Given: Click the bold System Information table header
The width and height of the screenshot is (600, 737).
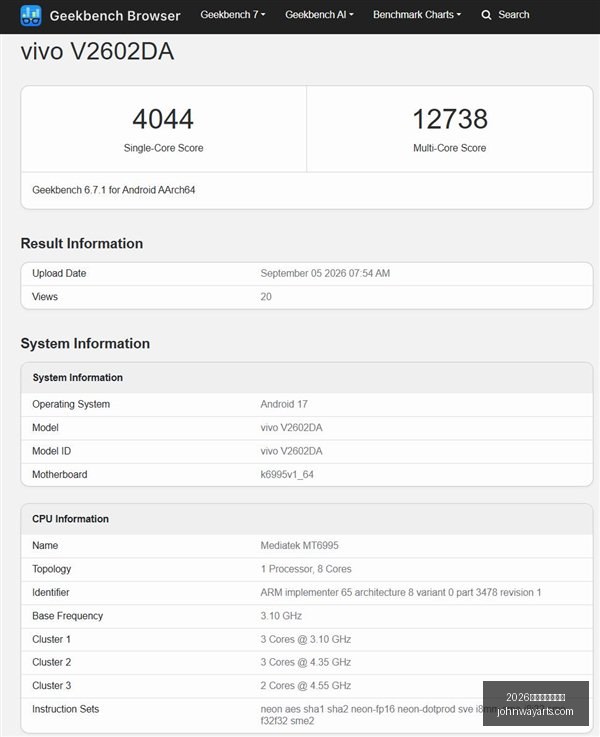Looking at the screenshot, I should [78, 377].
